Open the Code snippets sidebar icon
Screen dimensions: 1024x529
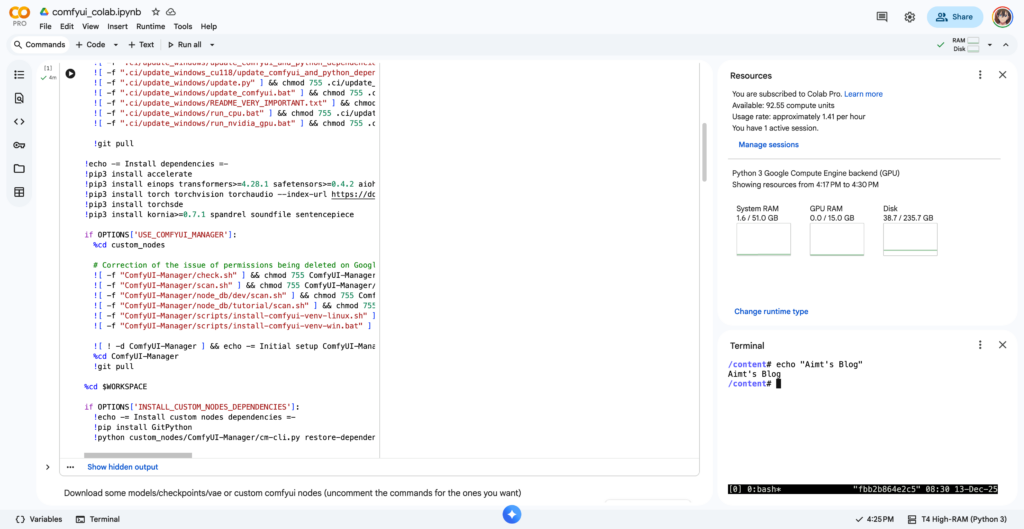pos(19,121)
